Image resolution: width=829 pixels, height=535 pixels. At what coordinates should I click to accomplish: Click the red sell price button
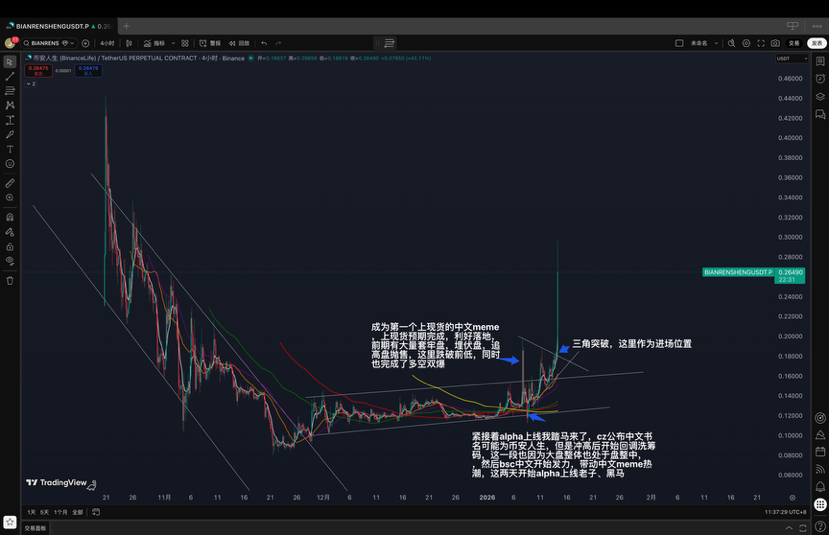(x=38, y=69)
